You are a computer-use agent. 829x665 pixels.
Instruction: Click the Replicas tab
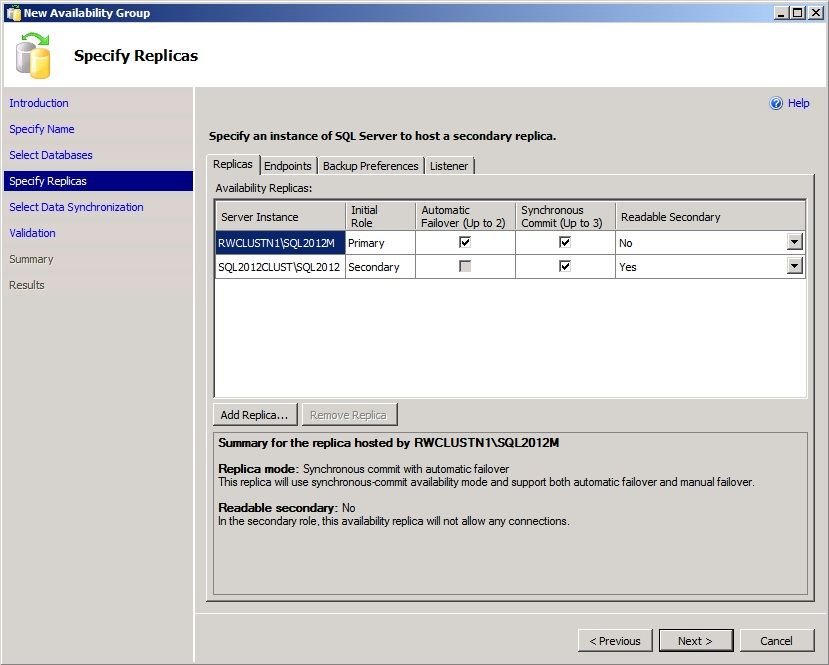click(x=233, y=163)
